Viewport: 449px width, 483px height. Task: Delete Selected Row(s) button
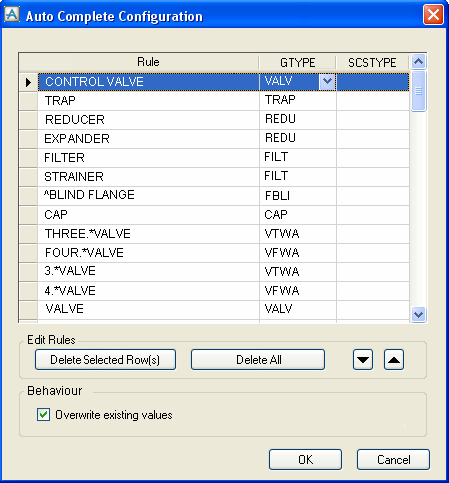(x=105, y=360)
